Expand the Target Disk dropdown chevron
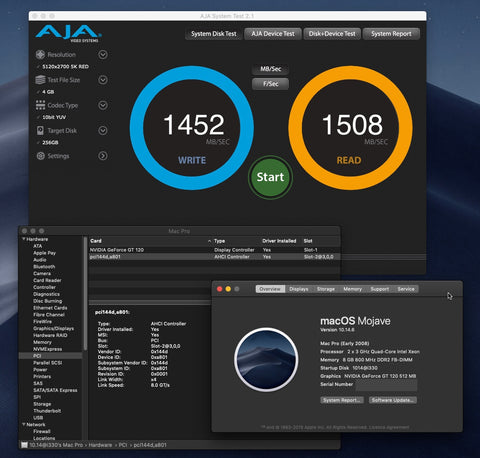This screenshot has height=458, width=480. pos(103,130)
